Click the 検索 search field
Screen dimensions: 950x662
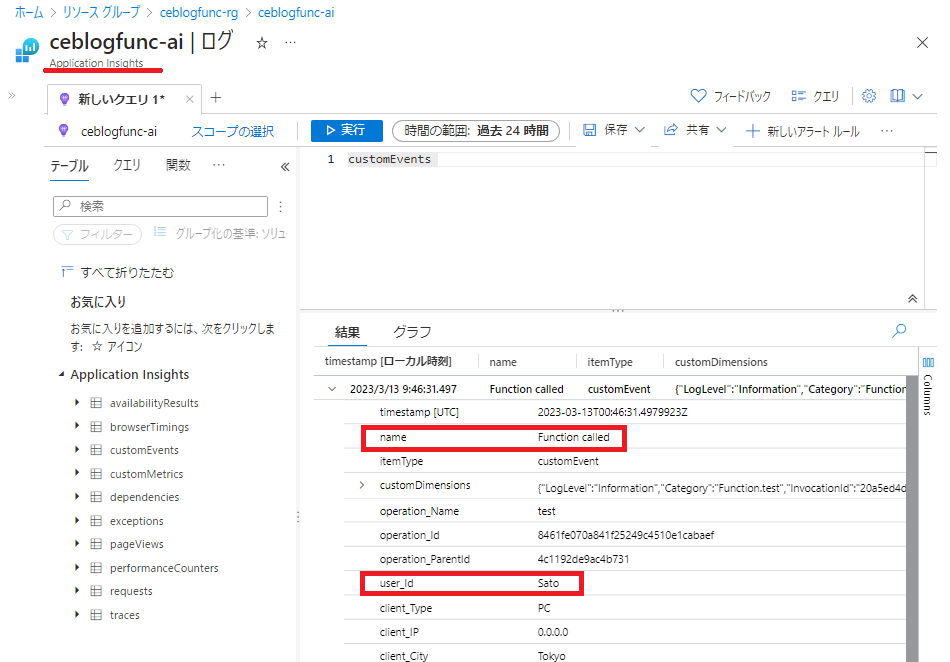[161, 207]
